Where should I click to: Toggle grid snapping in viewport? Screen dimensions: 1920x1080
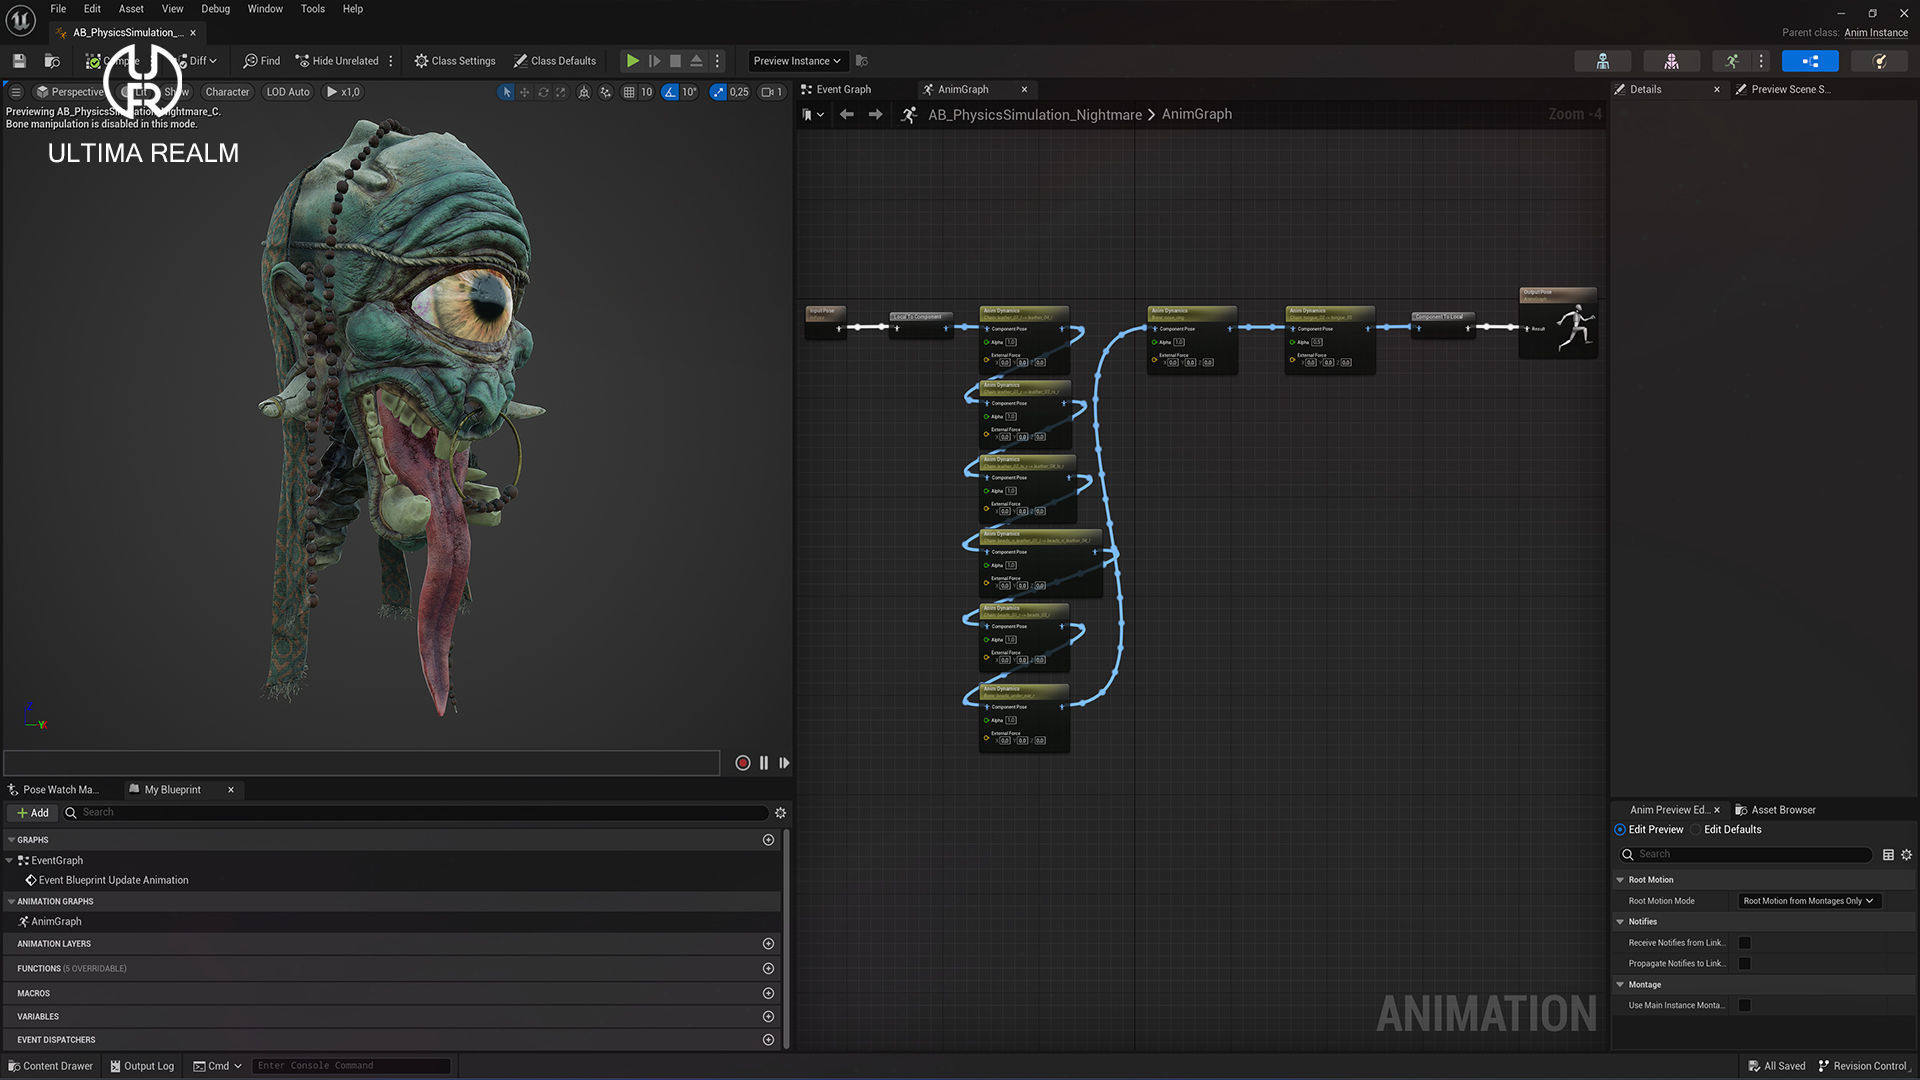click(629, 92)
